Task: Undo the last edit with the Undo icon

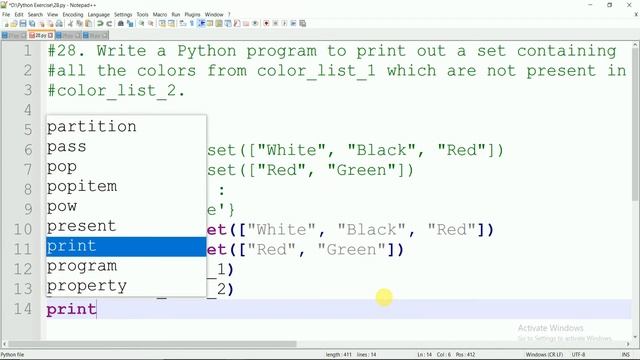Action: click(100, 24)
